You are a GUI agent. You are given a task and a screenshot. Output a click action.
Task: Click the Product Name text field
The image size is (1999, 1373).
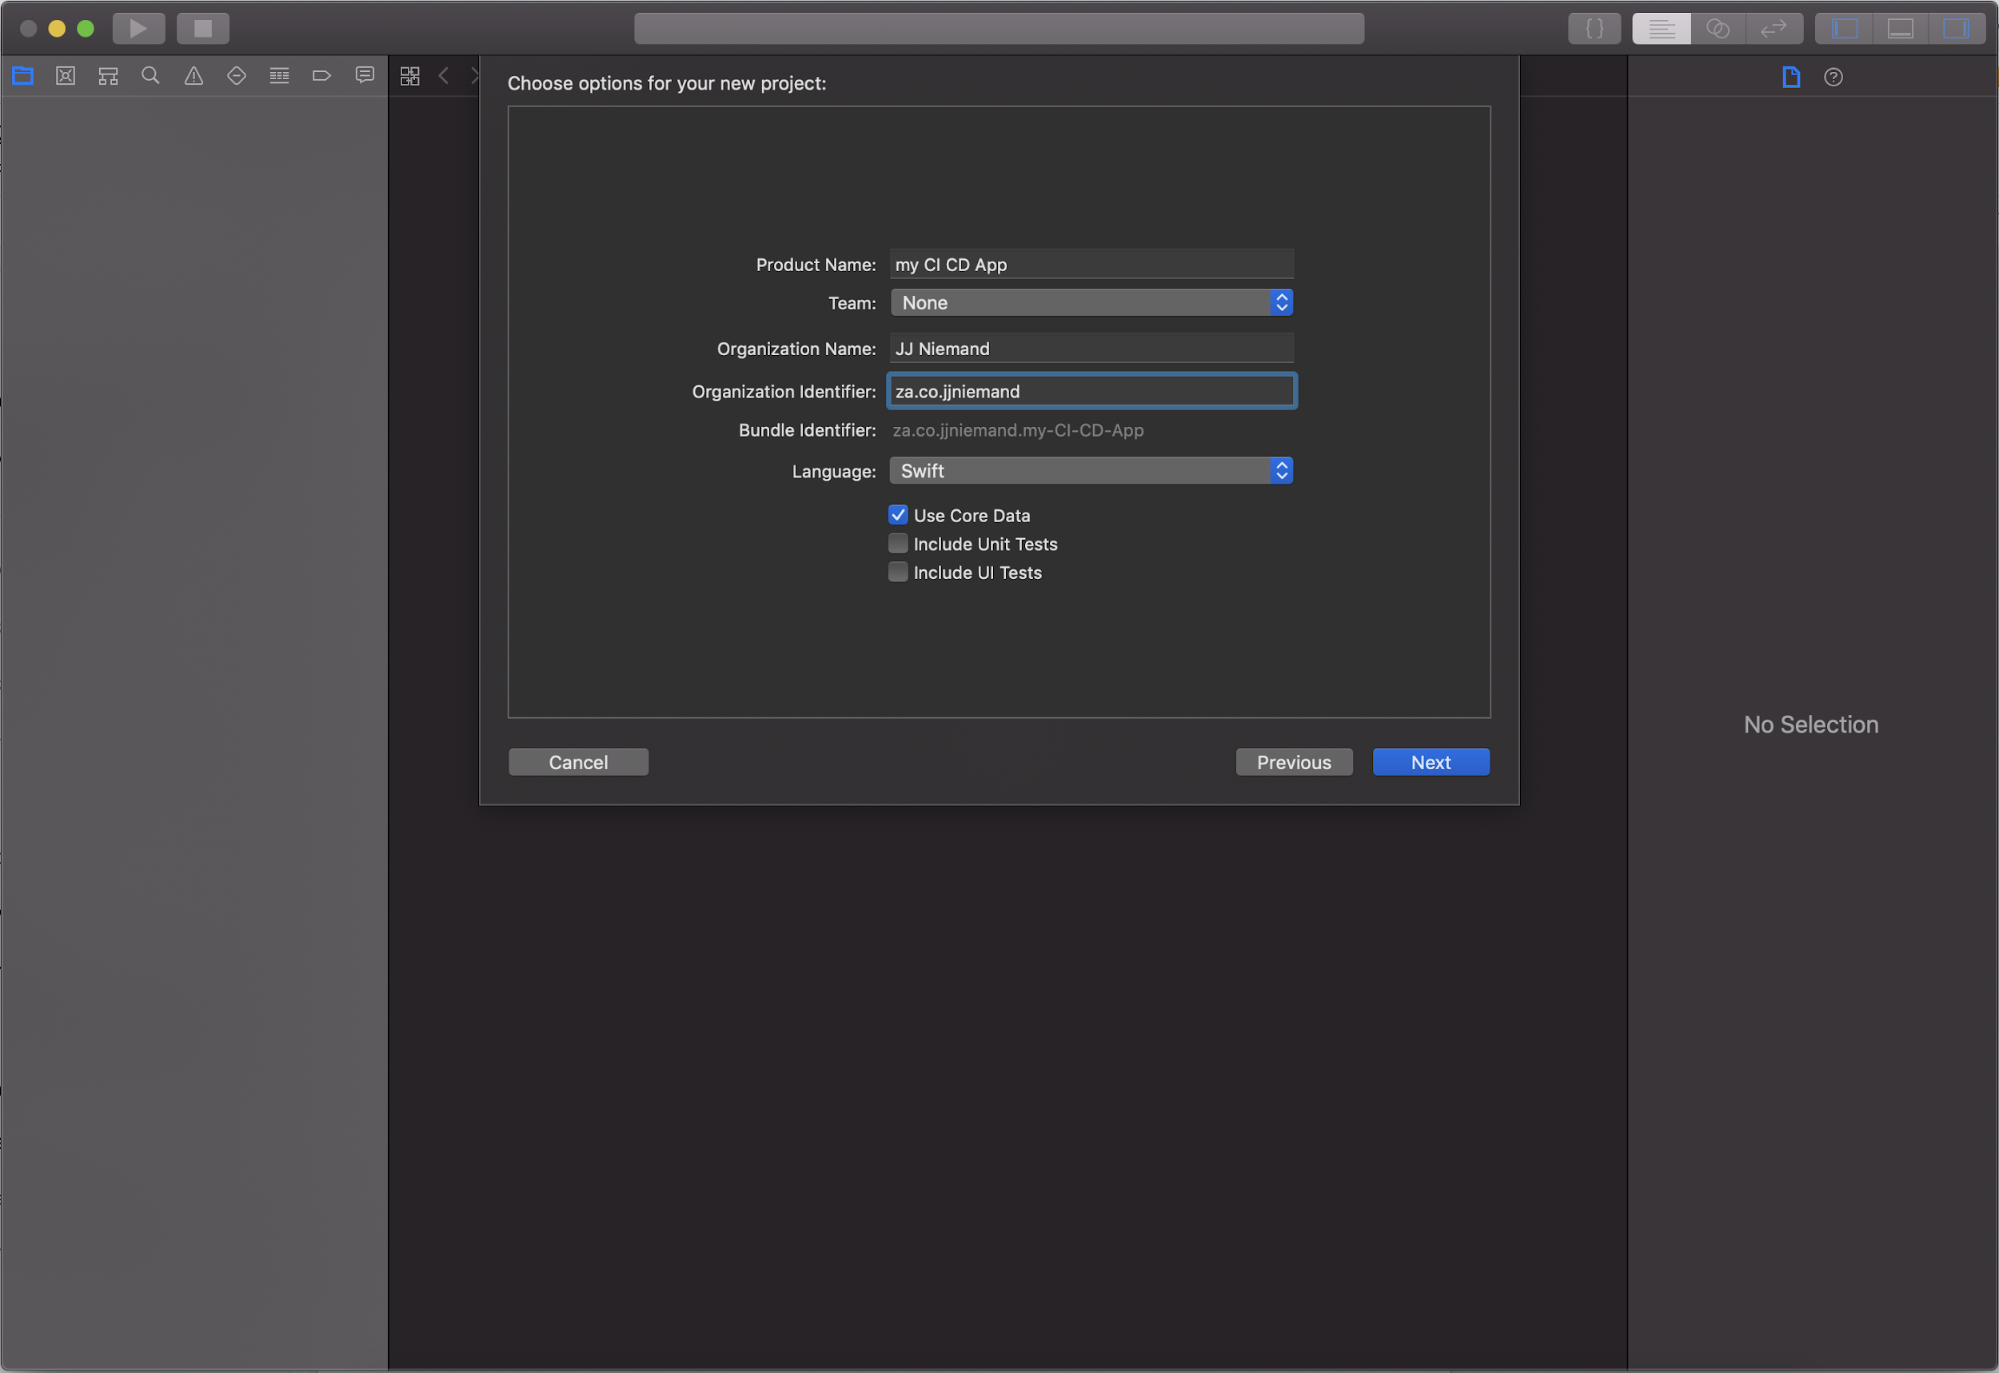1091,264
